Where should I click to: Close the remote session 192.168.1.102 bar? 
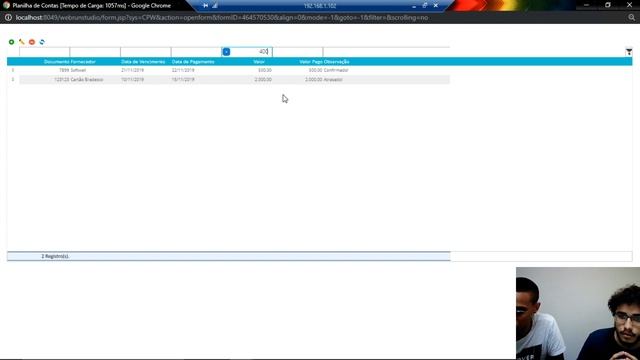[x=436, y=6]
